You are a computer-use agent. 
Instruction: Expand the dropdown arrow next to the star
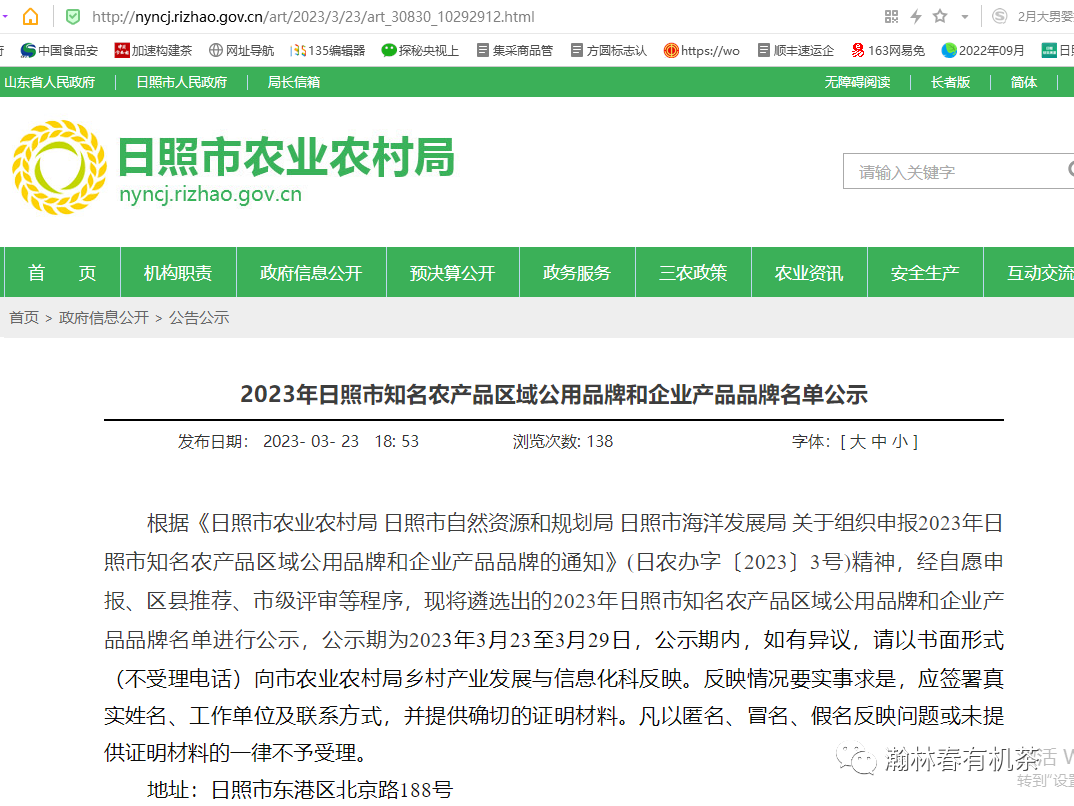click(x=964, y=16)
